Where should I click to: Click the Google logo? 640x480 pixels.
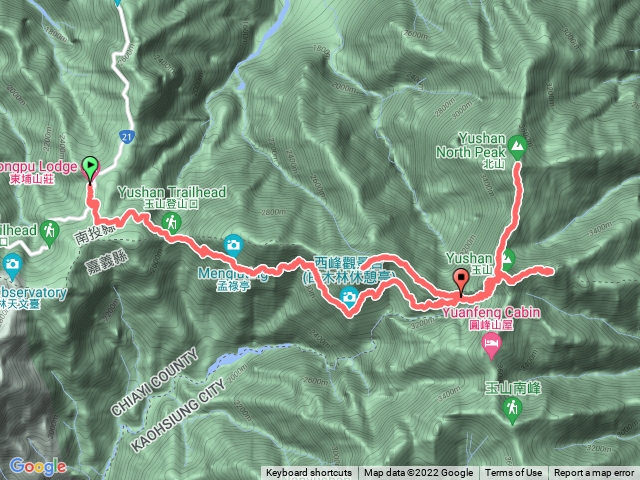coord(38,466)
